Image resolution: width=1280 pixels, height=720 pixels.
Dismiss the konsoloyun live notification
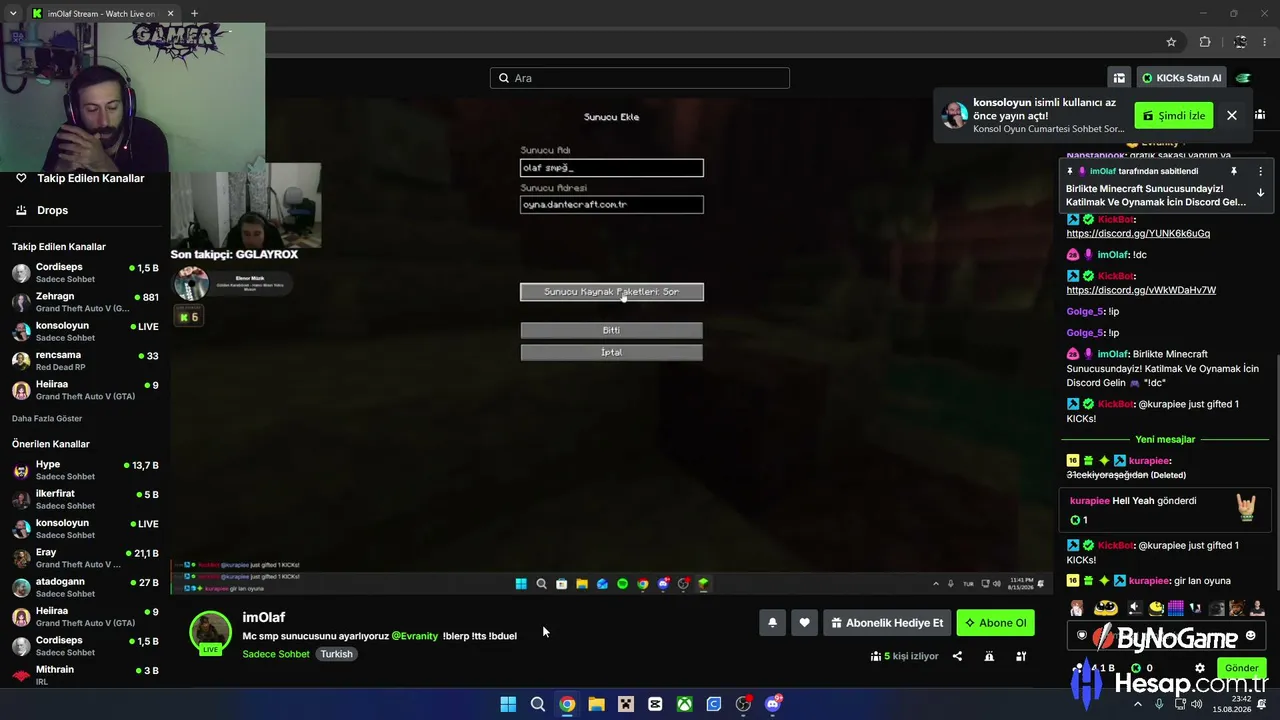1232,116
